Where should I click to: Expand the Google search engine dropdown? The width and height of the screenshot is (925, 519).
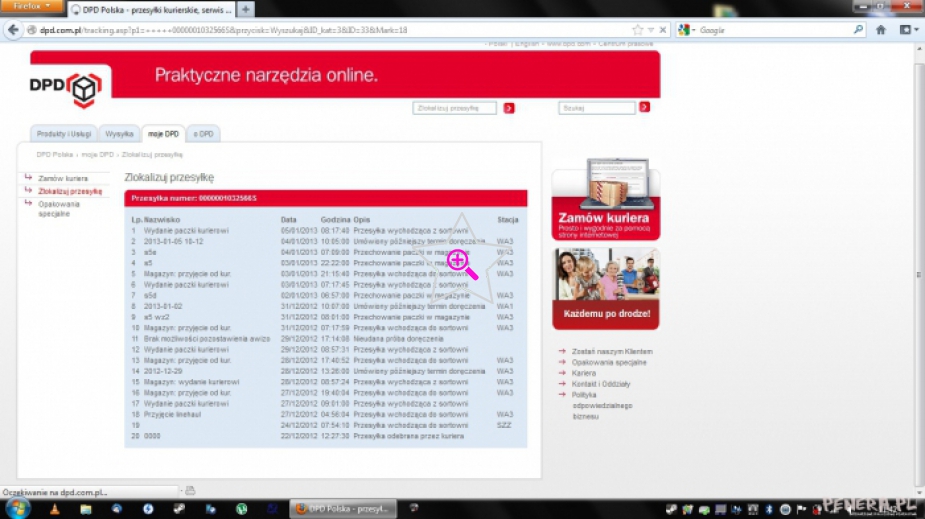688,30
